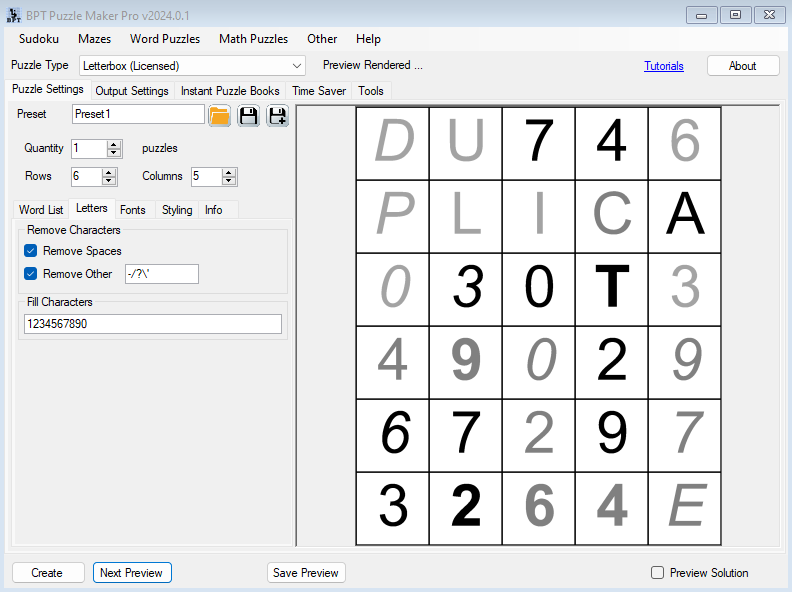The width and height of the screenshot is (792, 592).
Task: Expand the Puzzle Type dropdown
Action: (296, 66)
